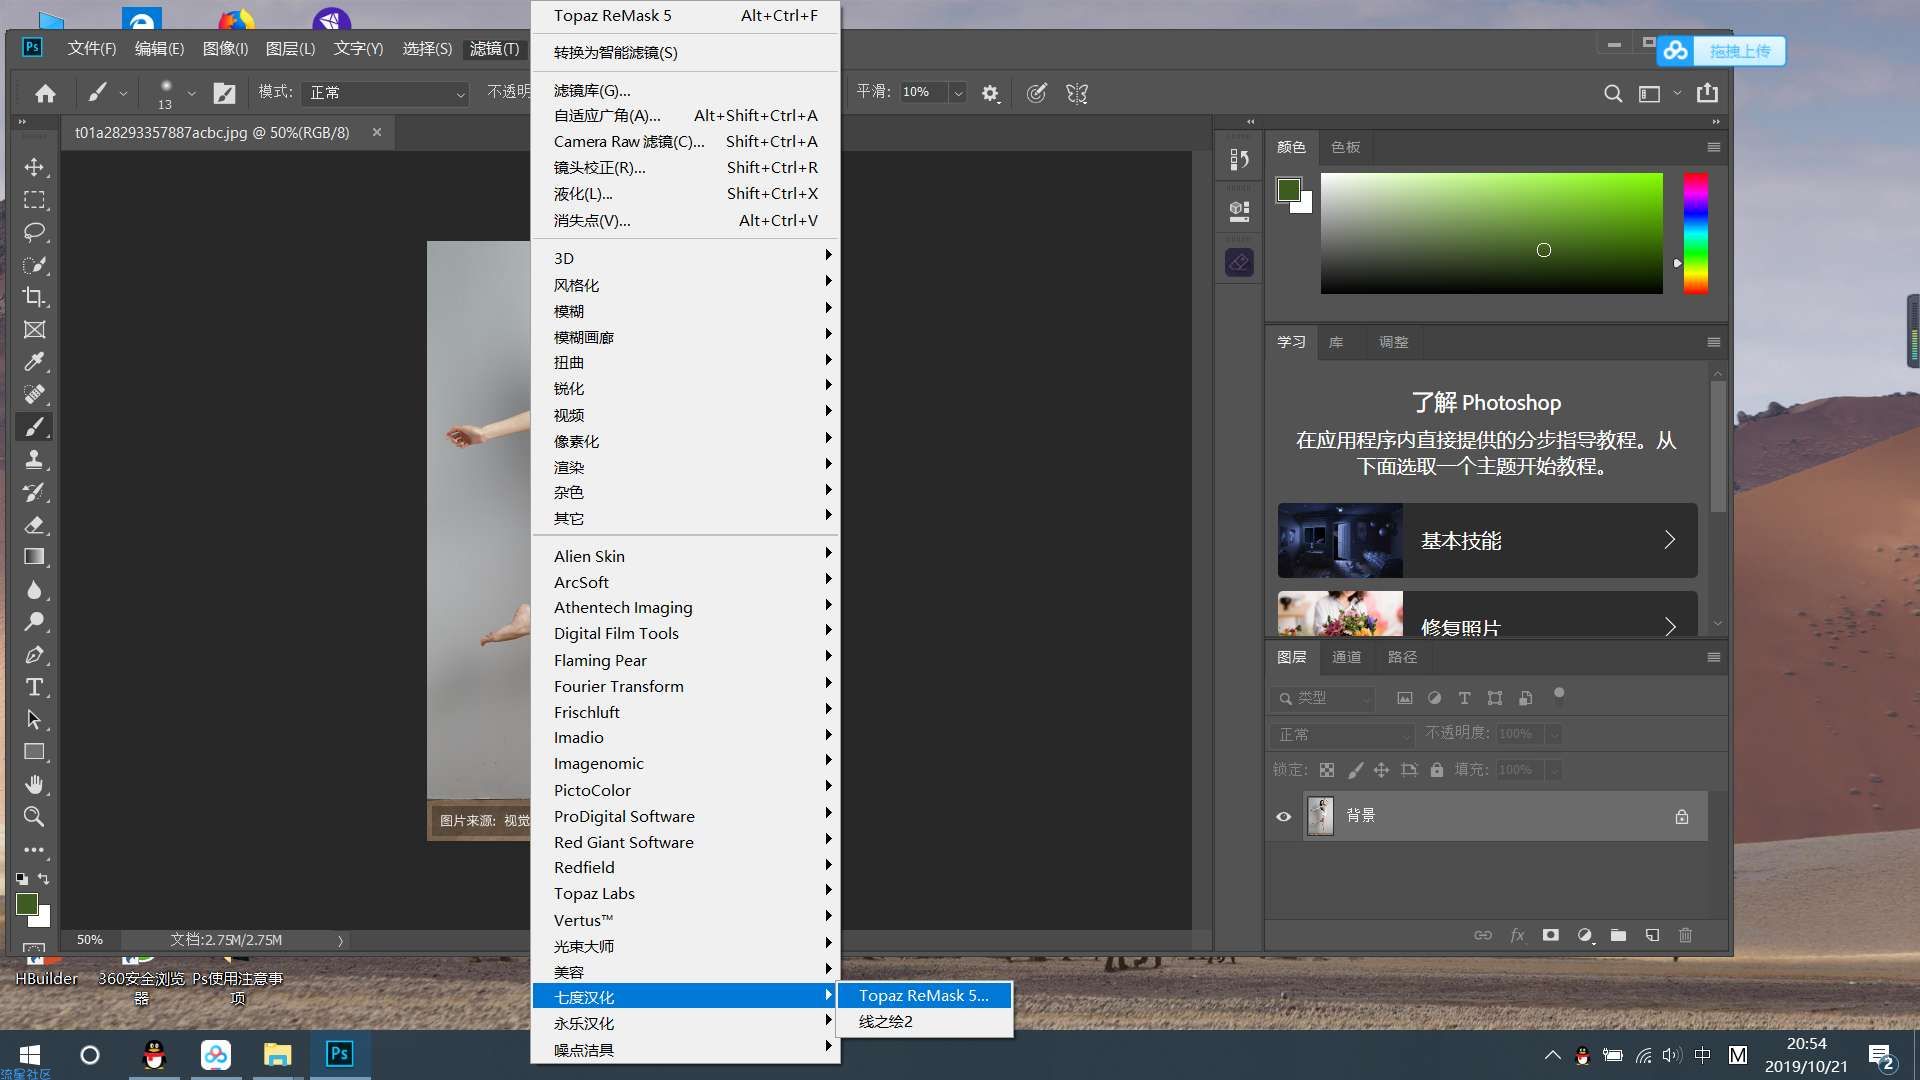
Task: Select the Move tool
Action: 34,167
